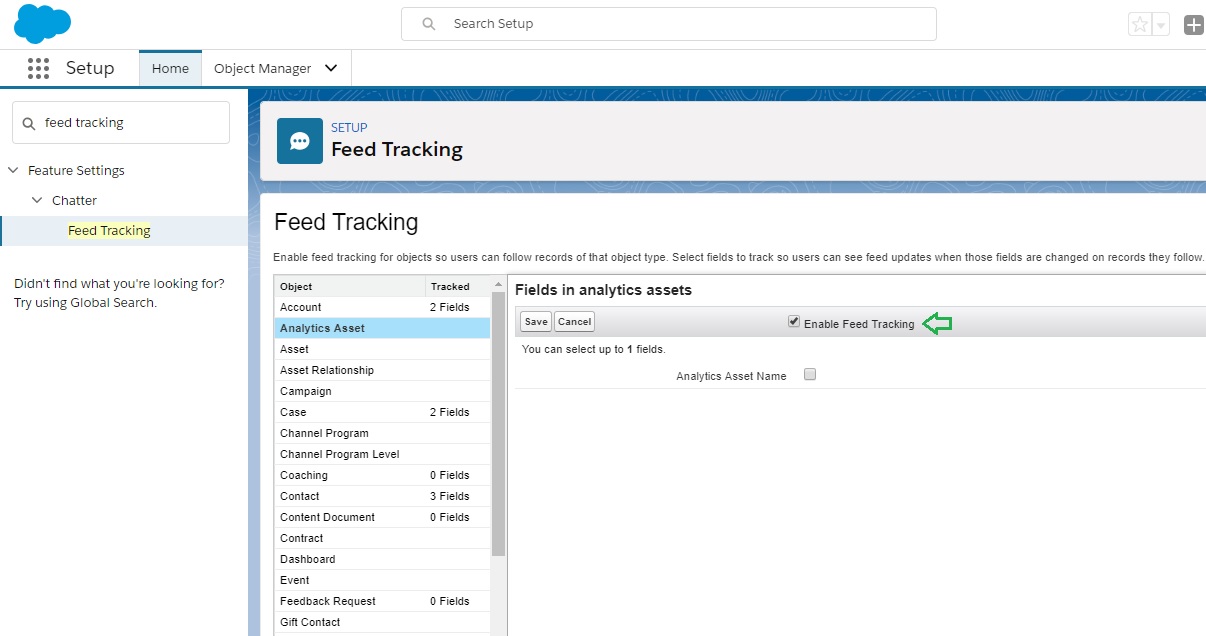Check the Analytics Asset Name tracking checkbox

tap(809, 374)
